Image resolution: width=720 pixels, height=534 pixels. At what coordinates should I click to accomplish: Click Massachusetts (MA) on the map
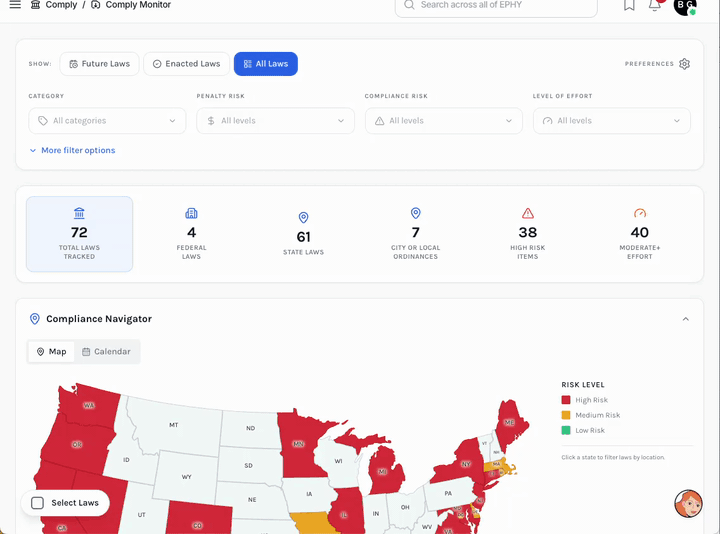(x=496, y=464)
